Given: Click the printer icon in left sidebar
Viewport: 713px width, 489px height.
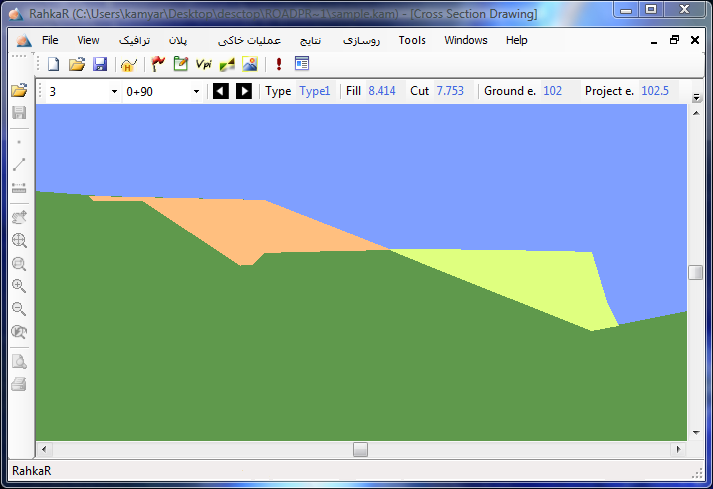Looking at the screenshot, I should point(19,384).
